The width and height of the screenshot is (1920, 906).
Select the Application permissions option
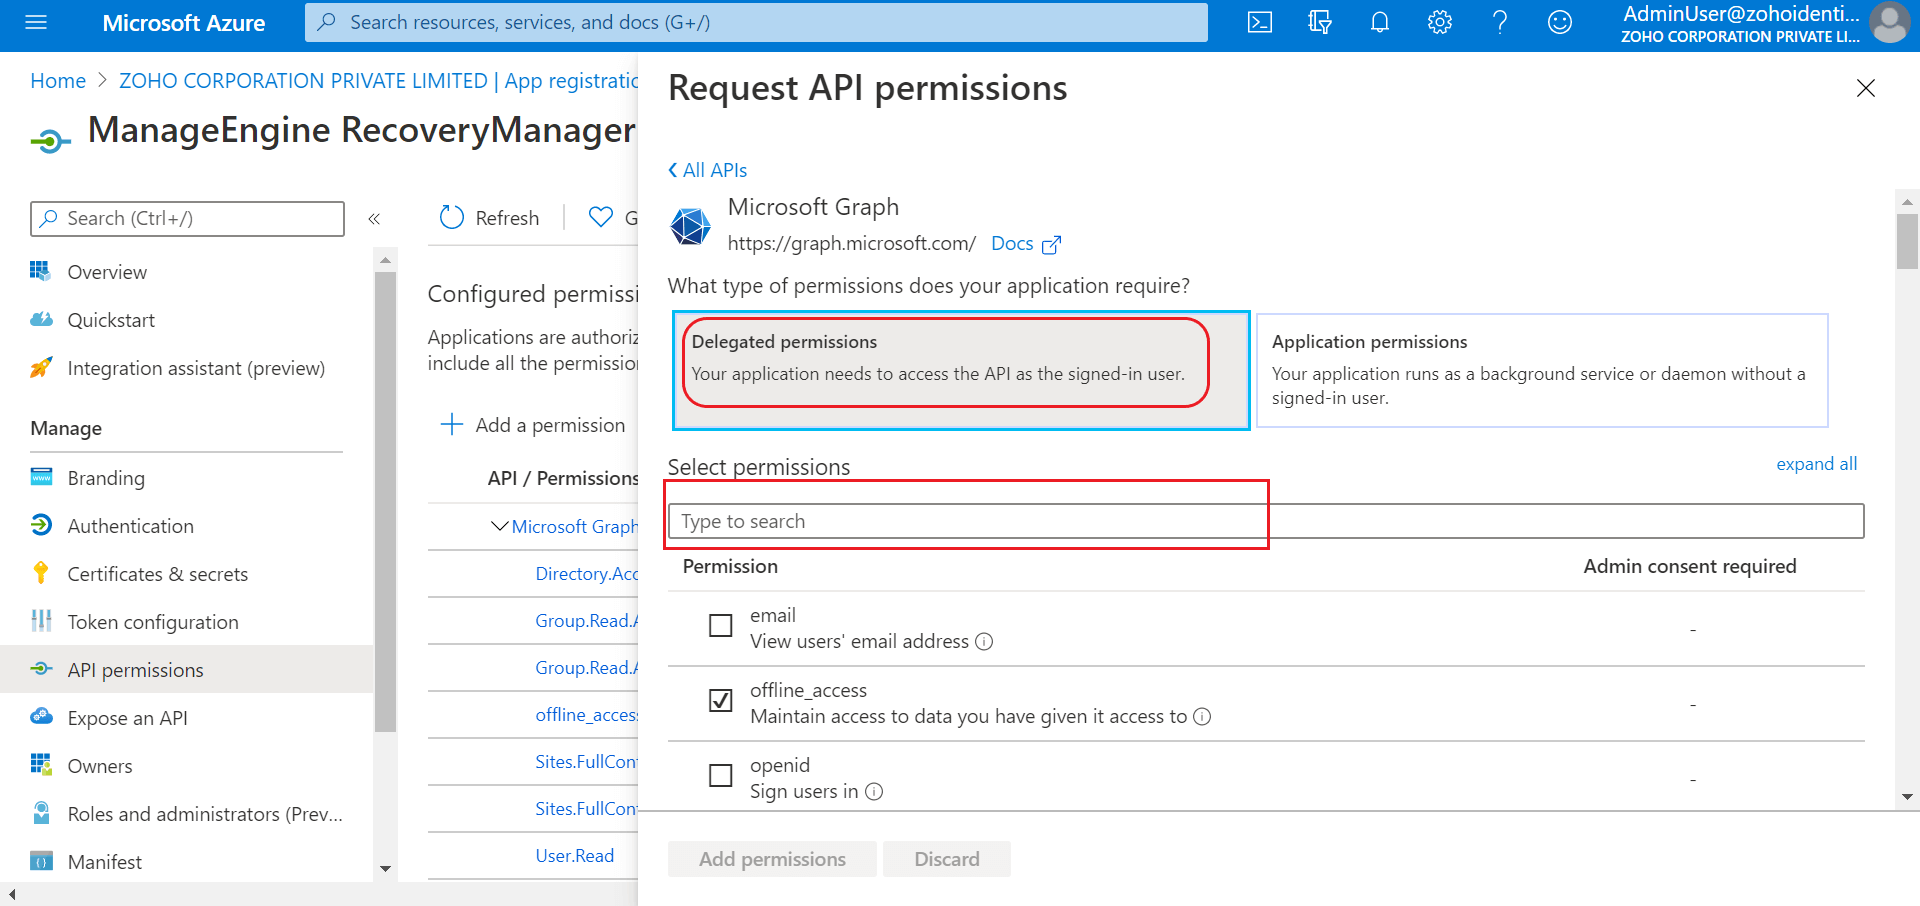coord(1541,370)
